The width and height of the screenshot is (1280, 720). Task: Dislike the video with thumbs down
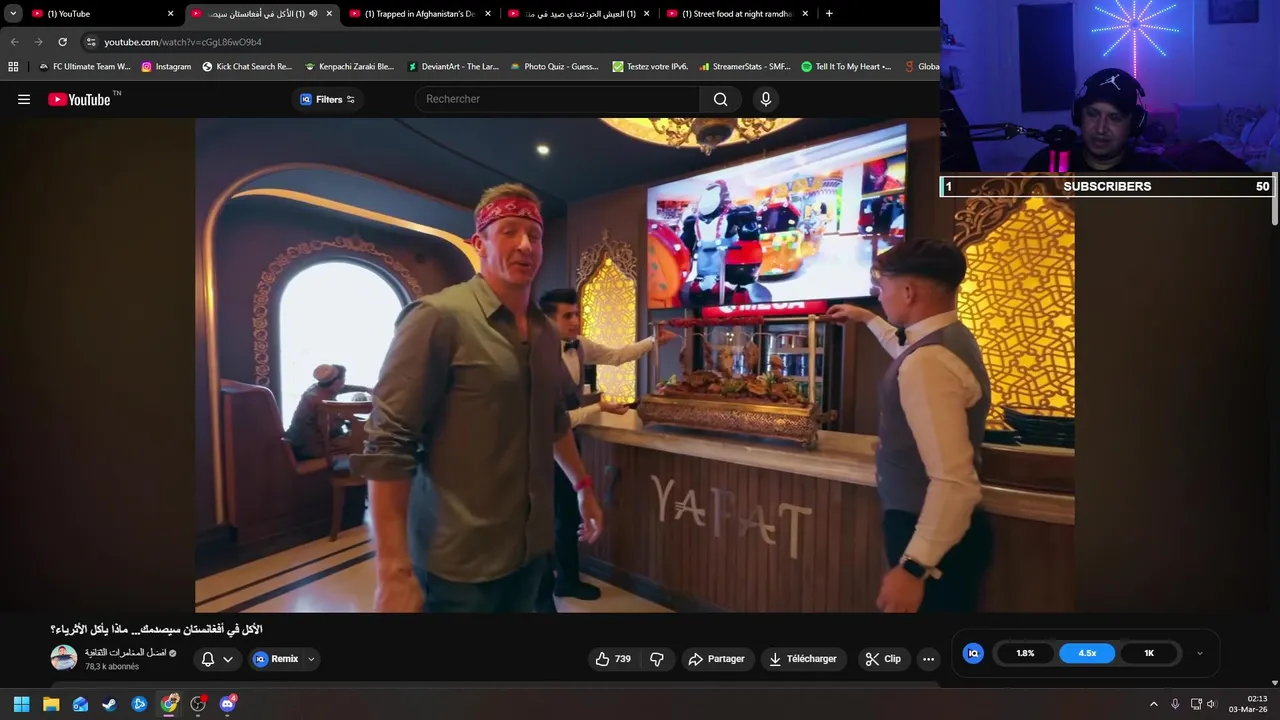[657, 659]
